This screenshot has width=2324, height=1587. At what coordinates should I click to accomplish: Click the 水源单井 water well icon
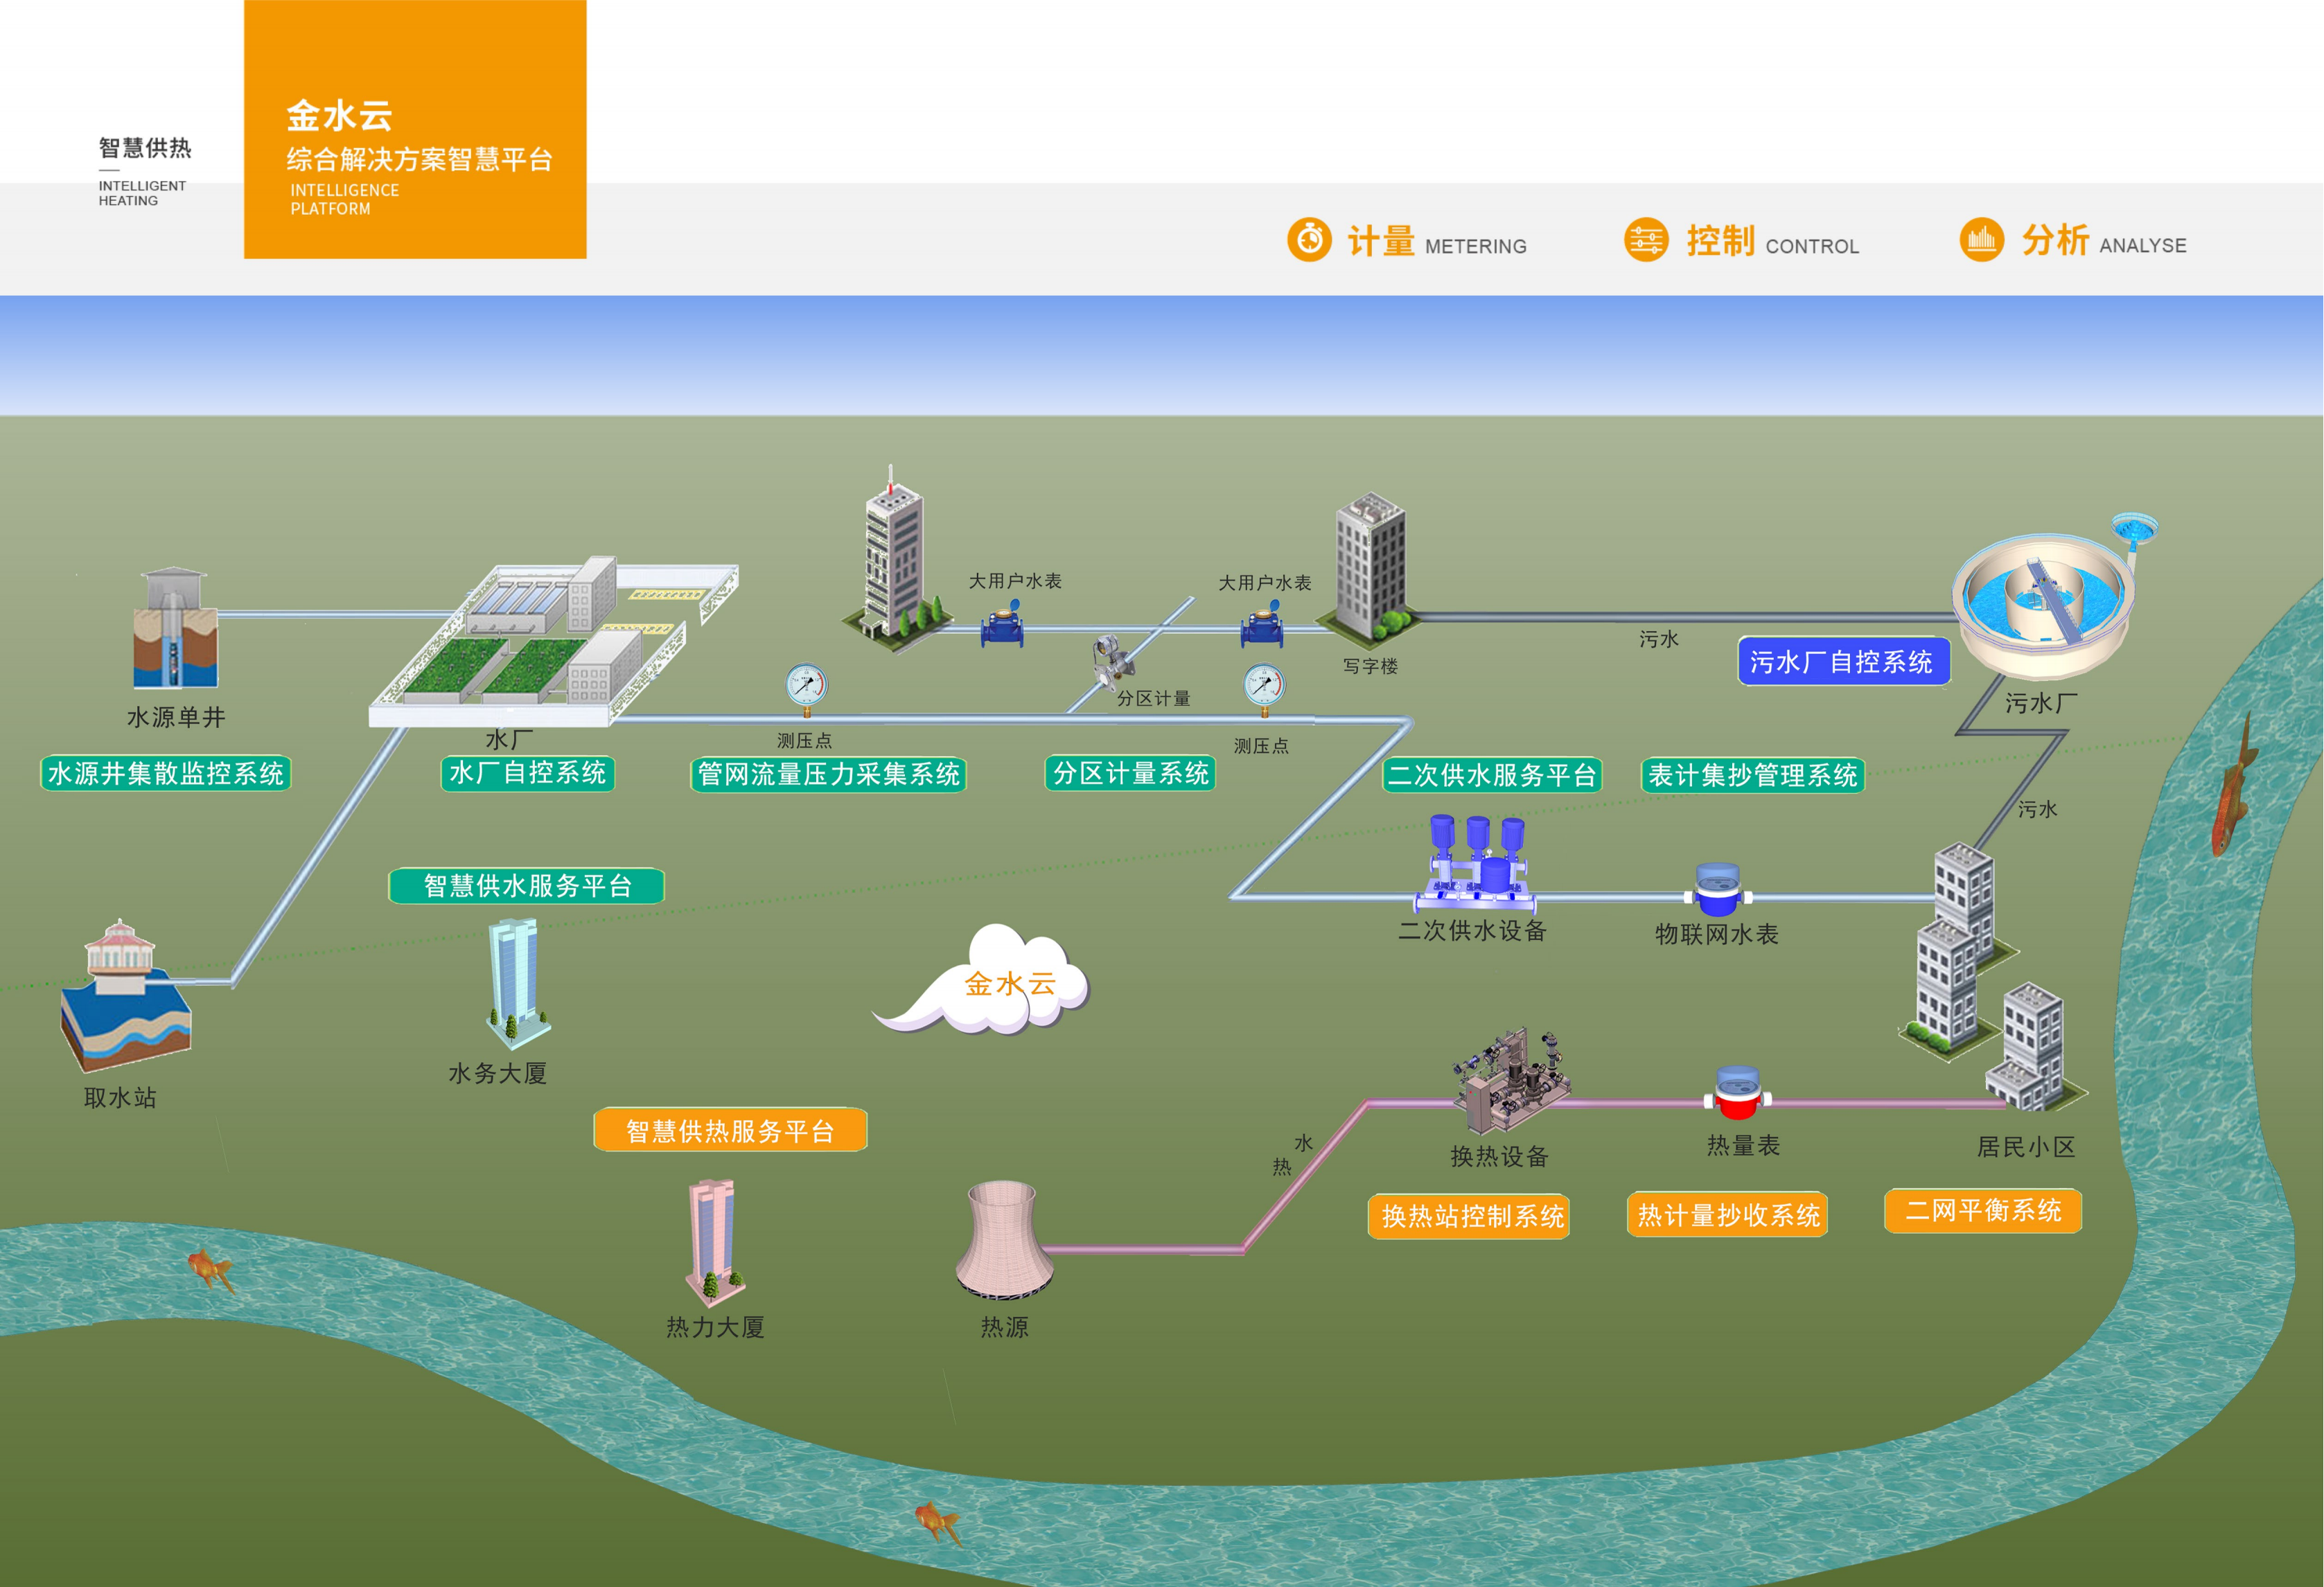175,628
